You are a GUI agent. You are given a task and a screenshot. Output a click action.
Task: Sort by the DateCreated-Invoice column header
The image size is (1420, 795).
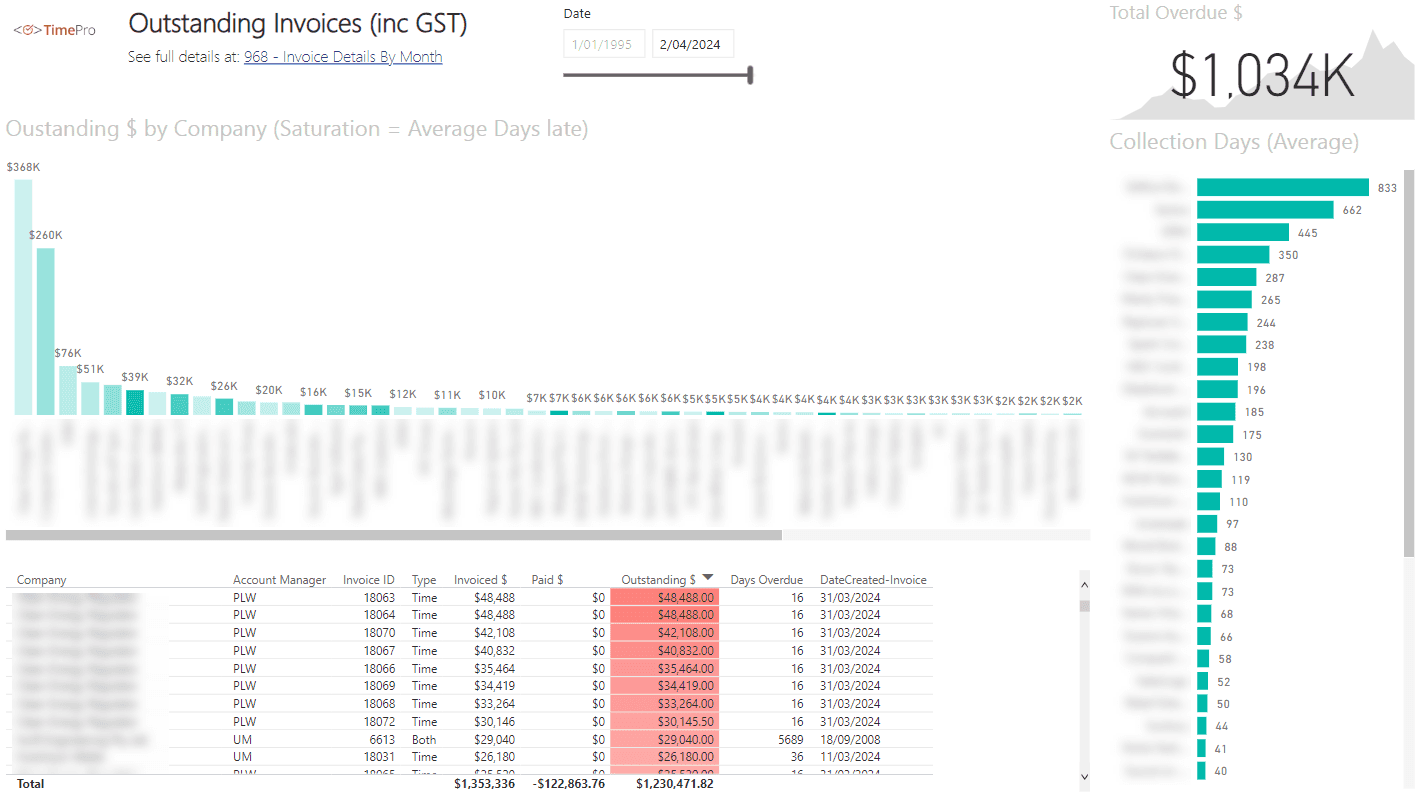tap(873, 580)
